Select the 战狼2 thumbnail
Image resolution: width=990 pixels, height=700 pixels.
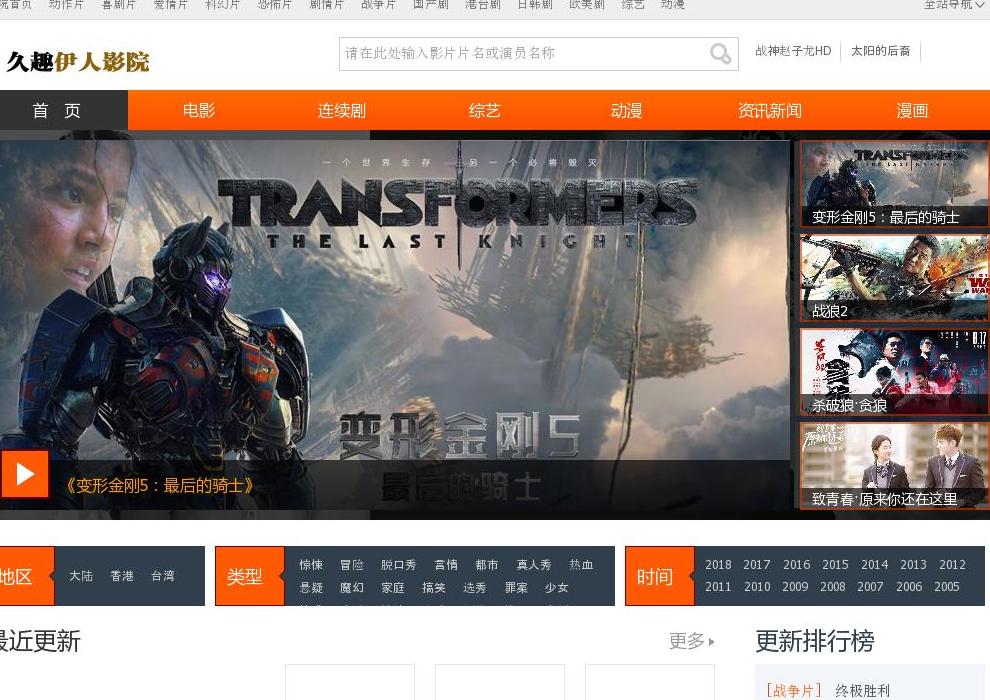(894, 278)
